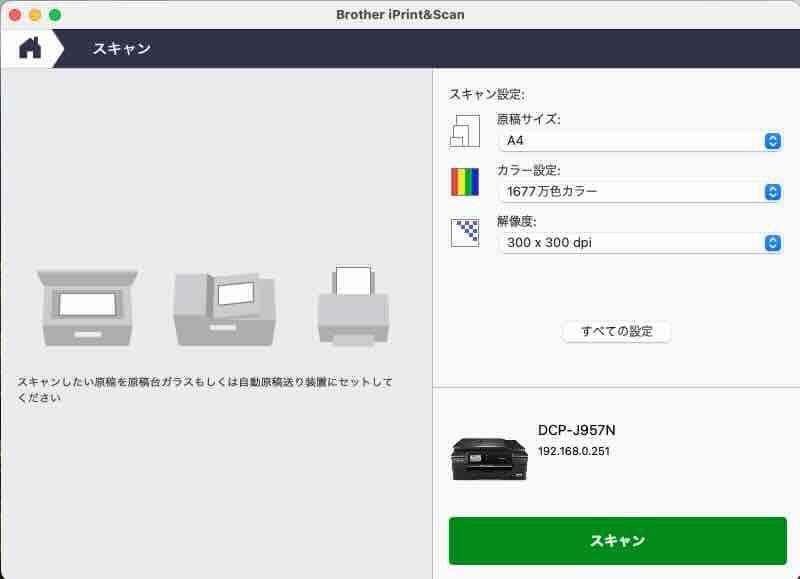Click the document size pages icon
The width and height of the screenshot is (800, 579).
(465, 131)
